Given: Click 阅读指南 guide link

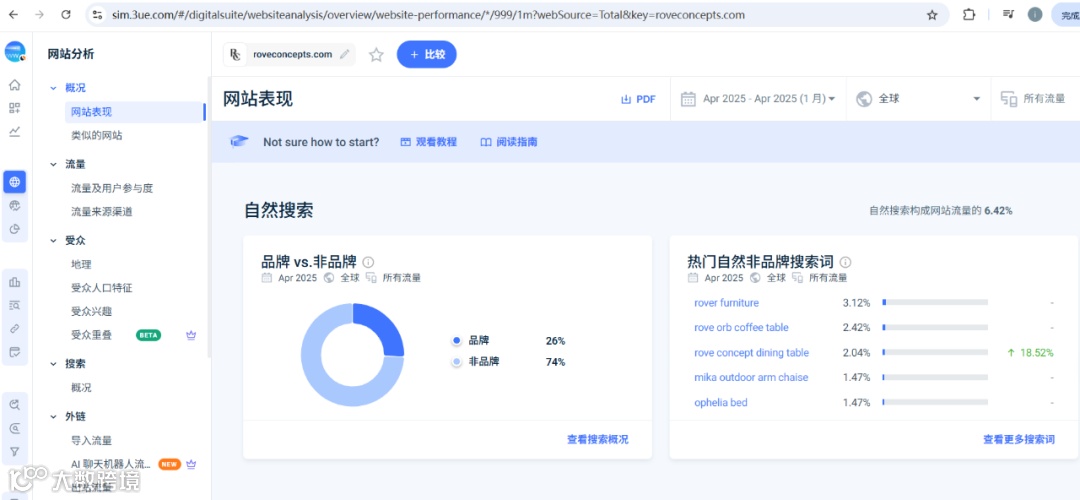Looking at the screenshot, I should pyautogui.click(x=509, y=142).
